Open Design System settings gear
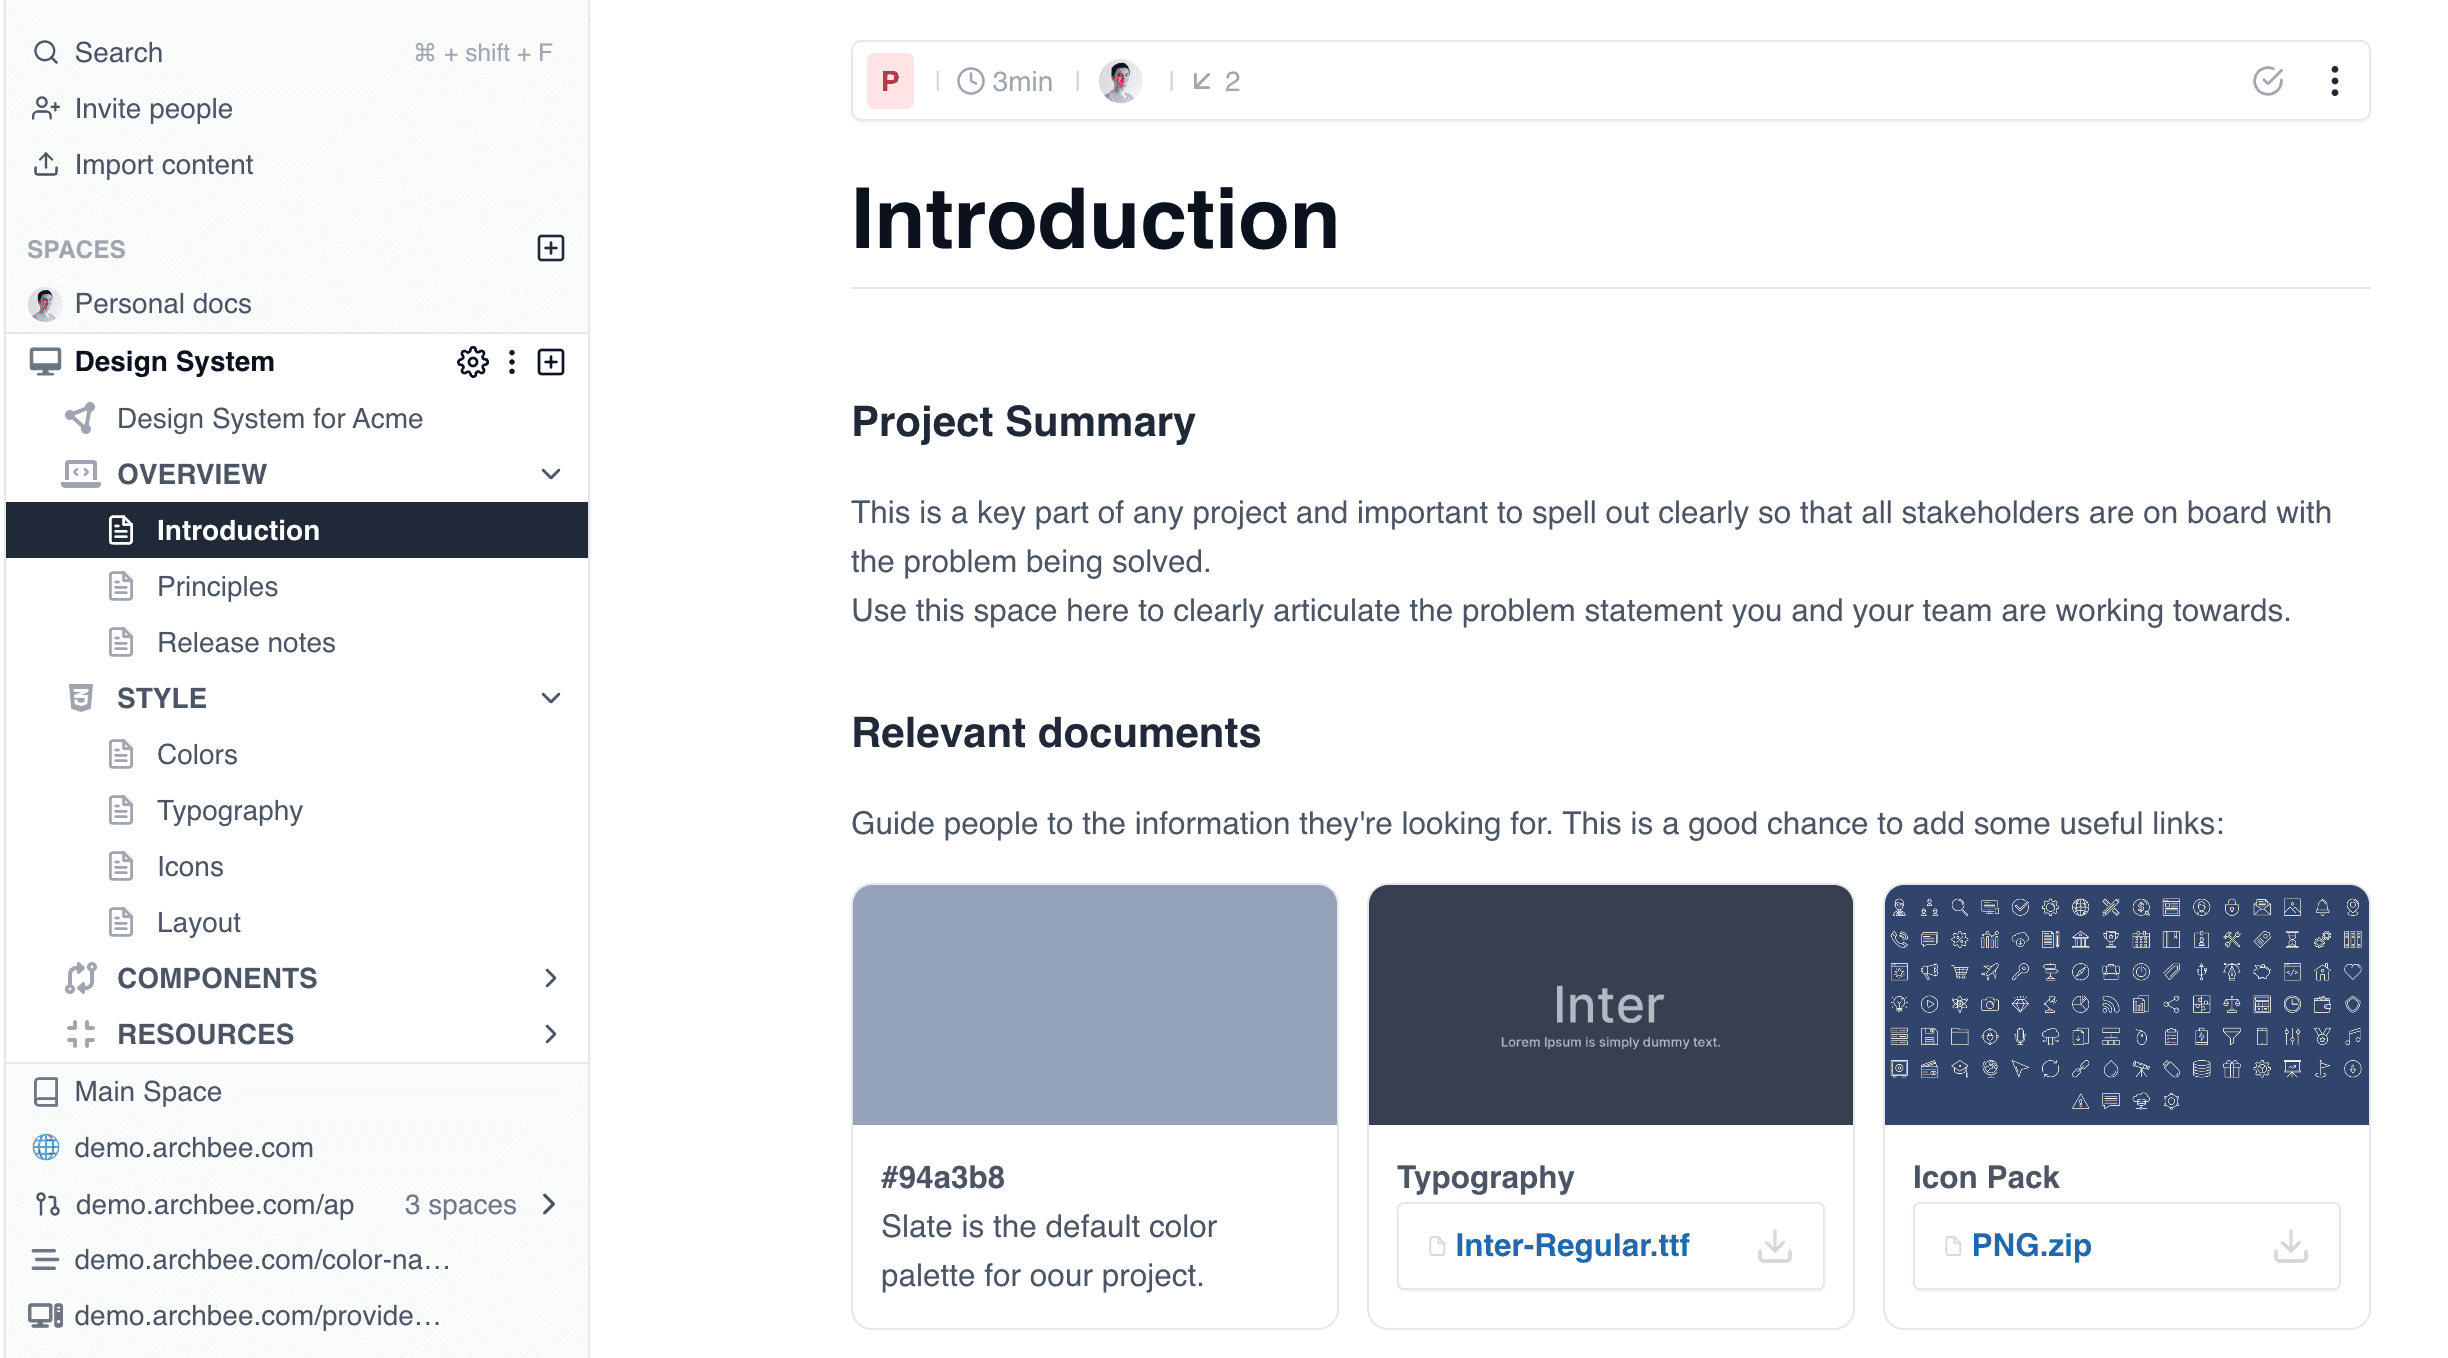This screenshot has width=2448, height=1358. 472,362
